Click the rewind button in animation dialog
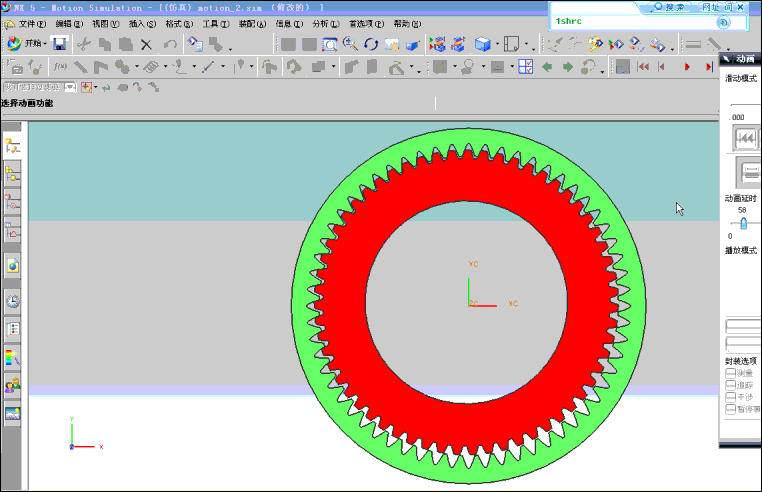The image size is (762, 492). click(745, 138)
